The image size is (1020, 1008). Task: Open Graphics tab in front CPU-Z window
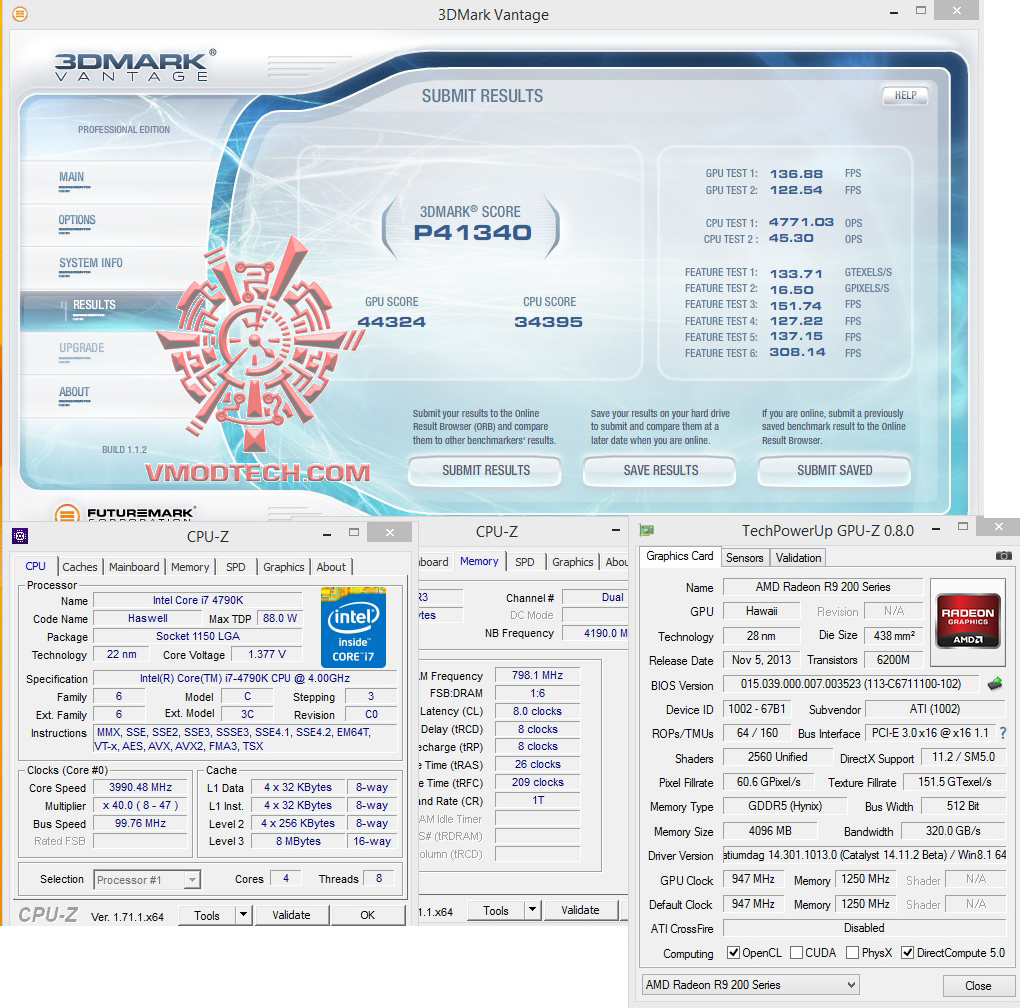click(284, 566)
